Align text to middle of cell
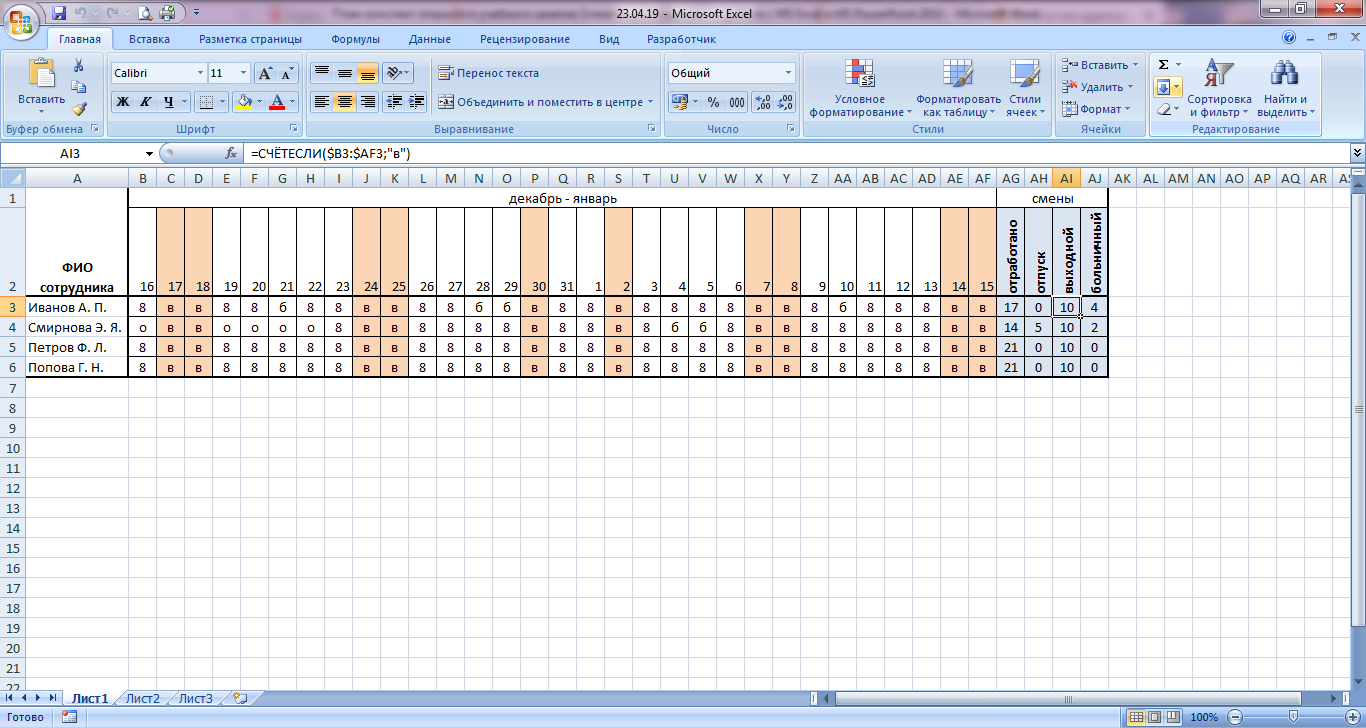 [344, 73]
